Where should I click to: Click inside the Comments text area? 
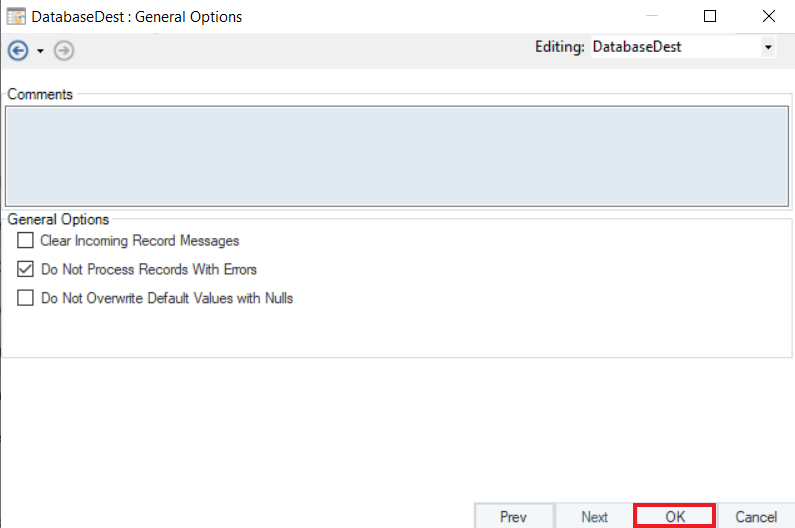[397, 155]
